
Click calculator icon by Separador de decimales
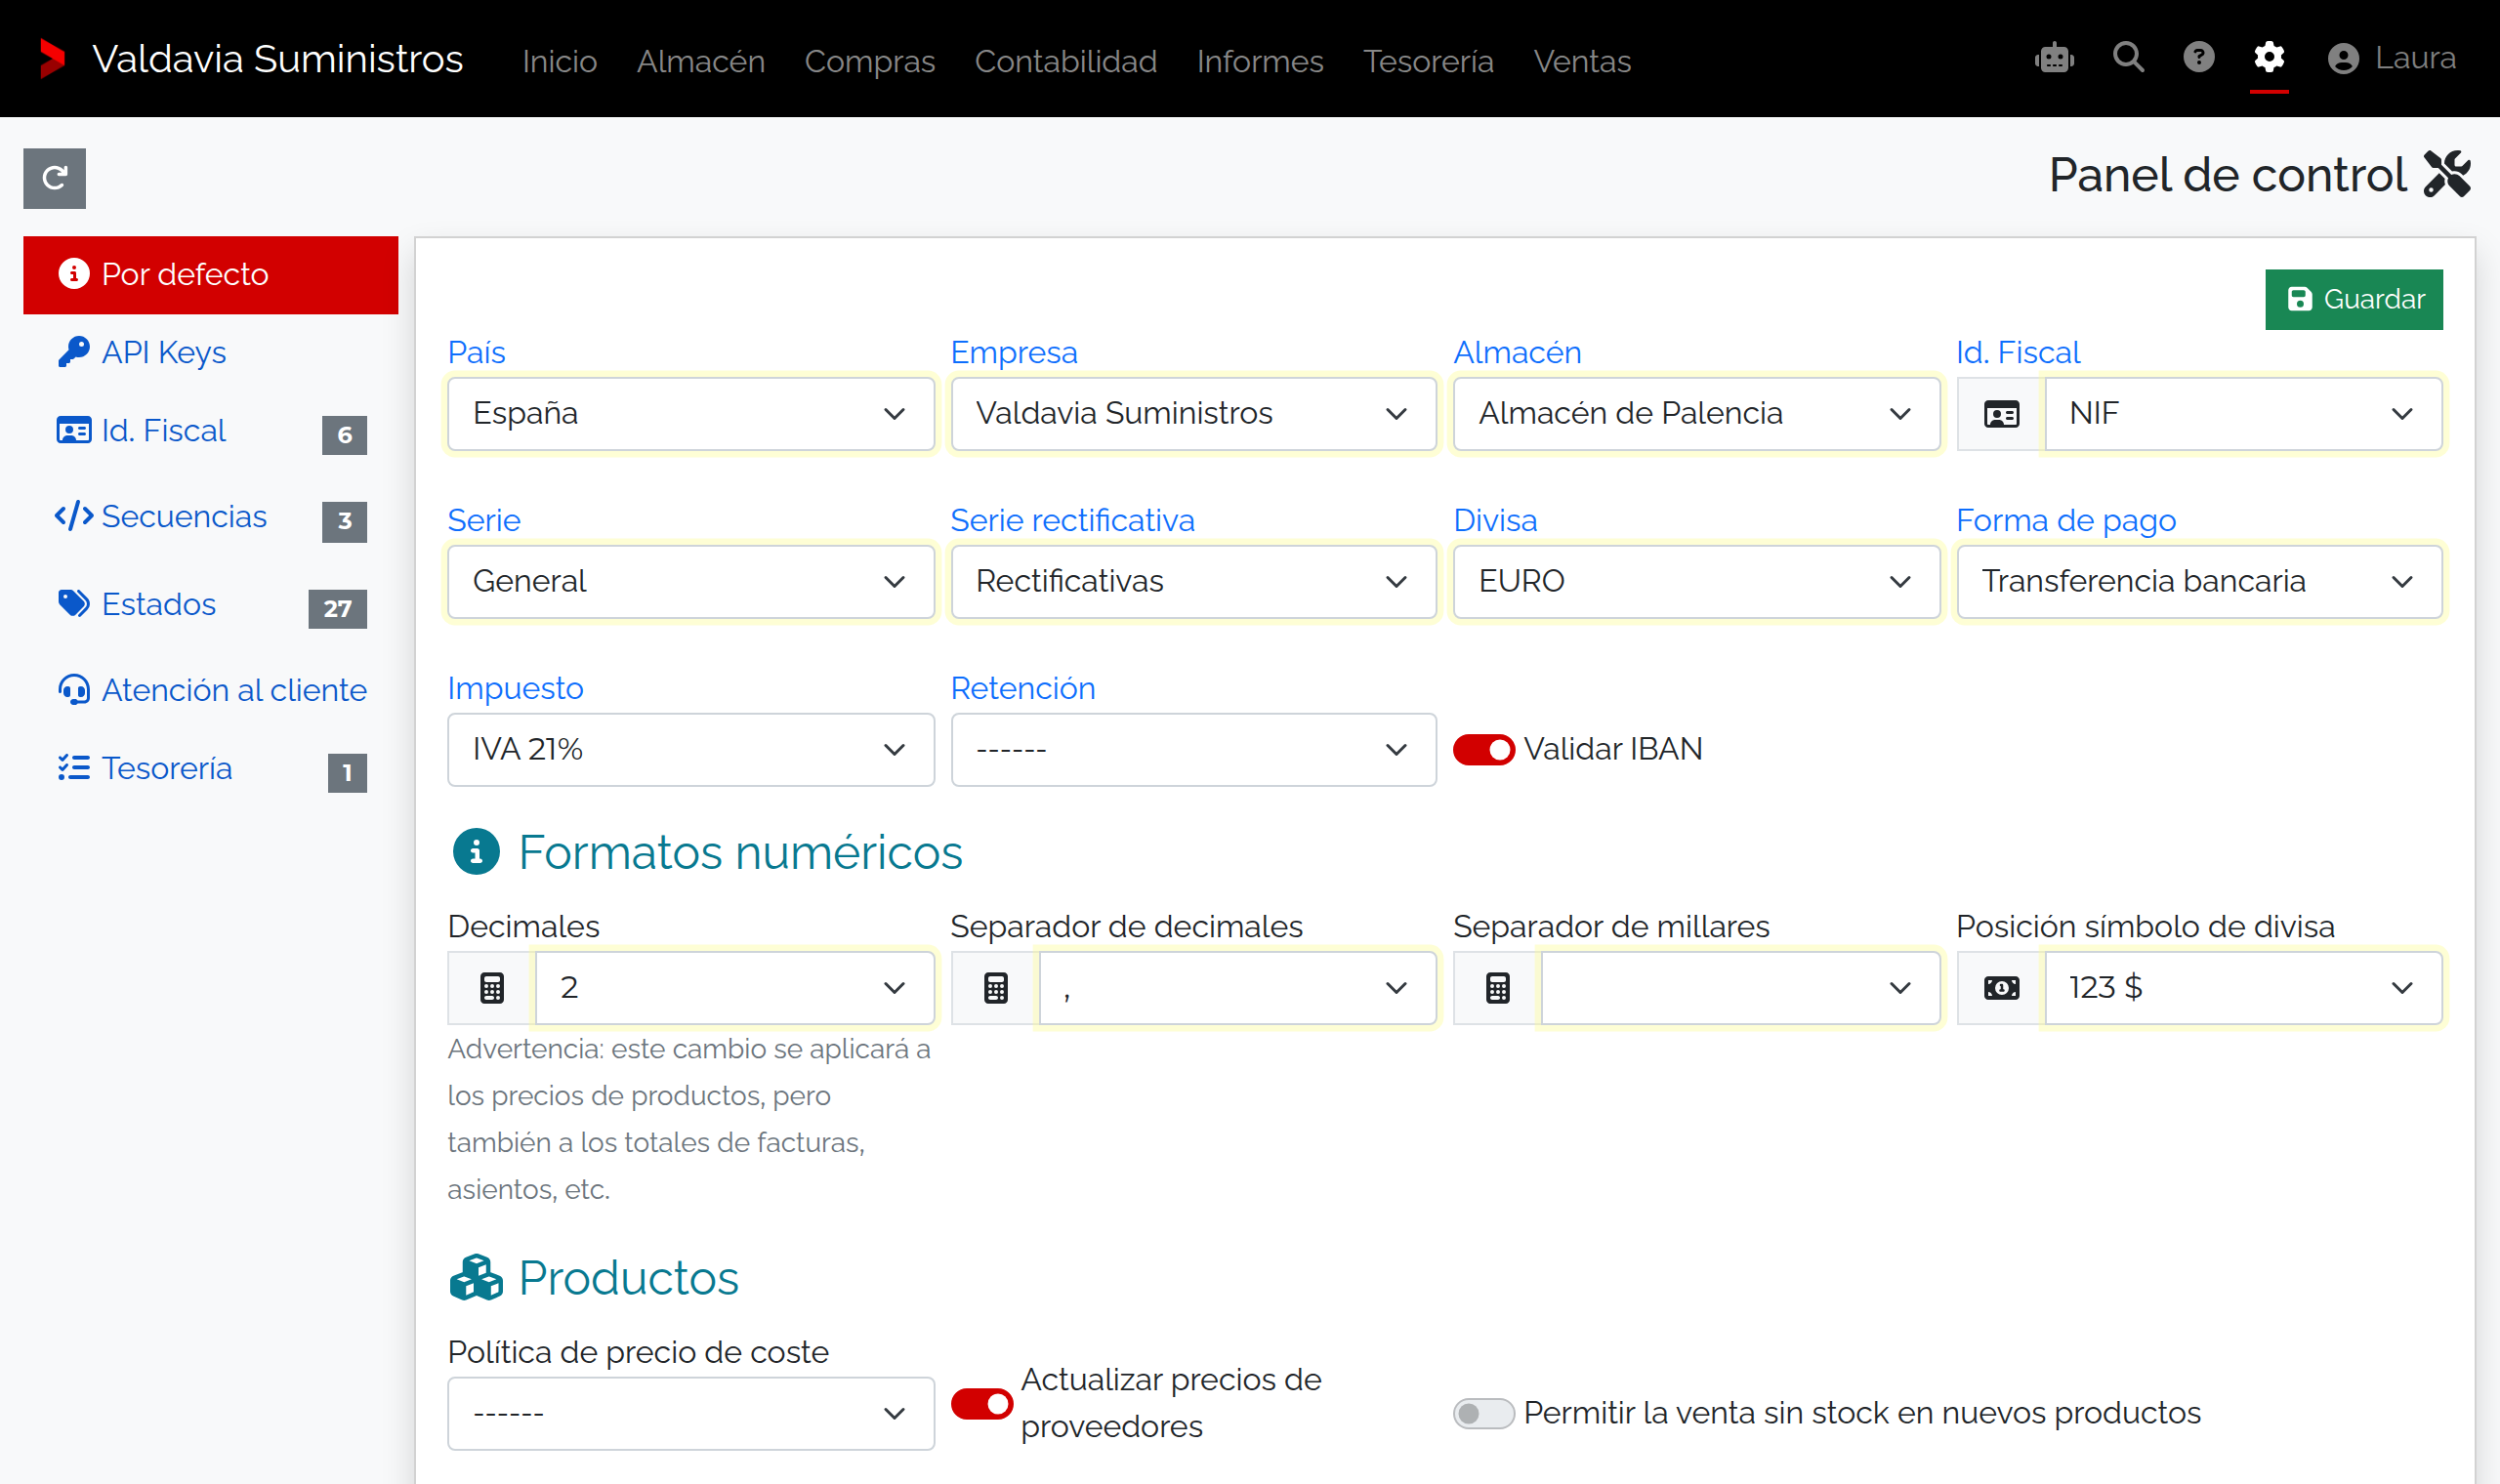coord(995,987)
